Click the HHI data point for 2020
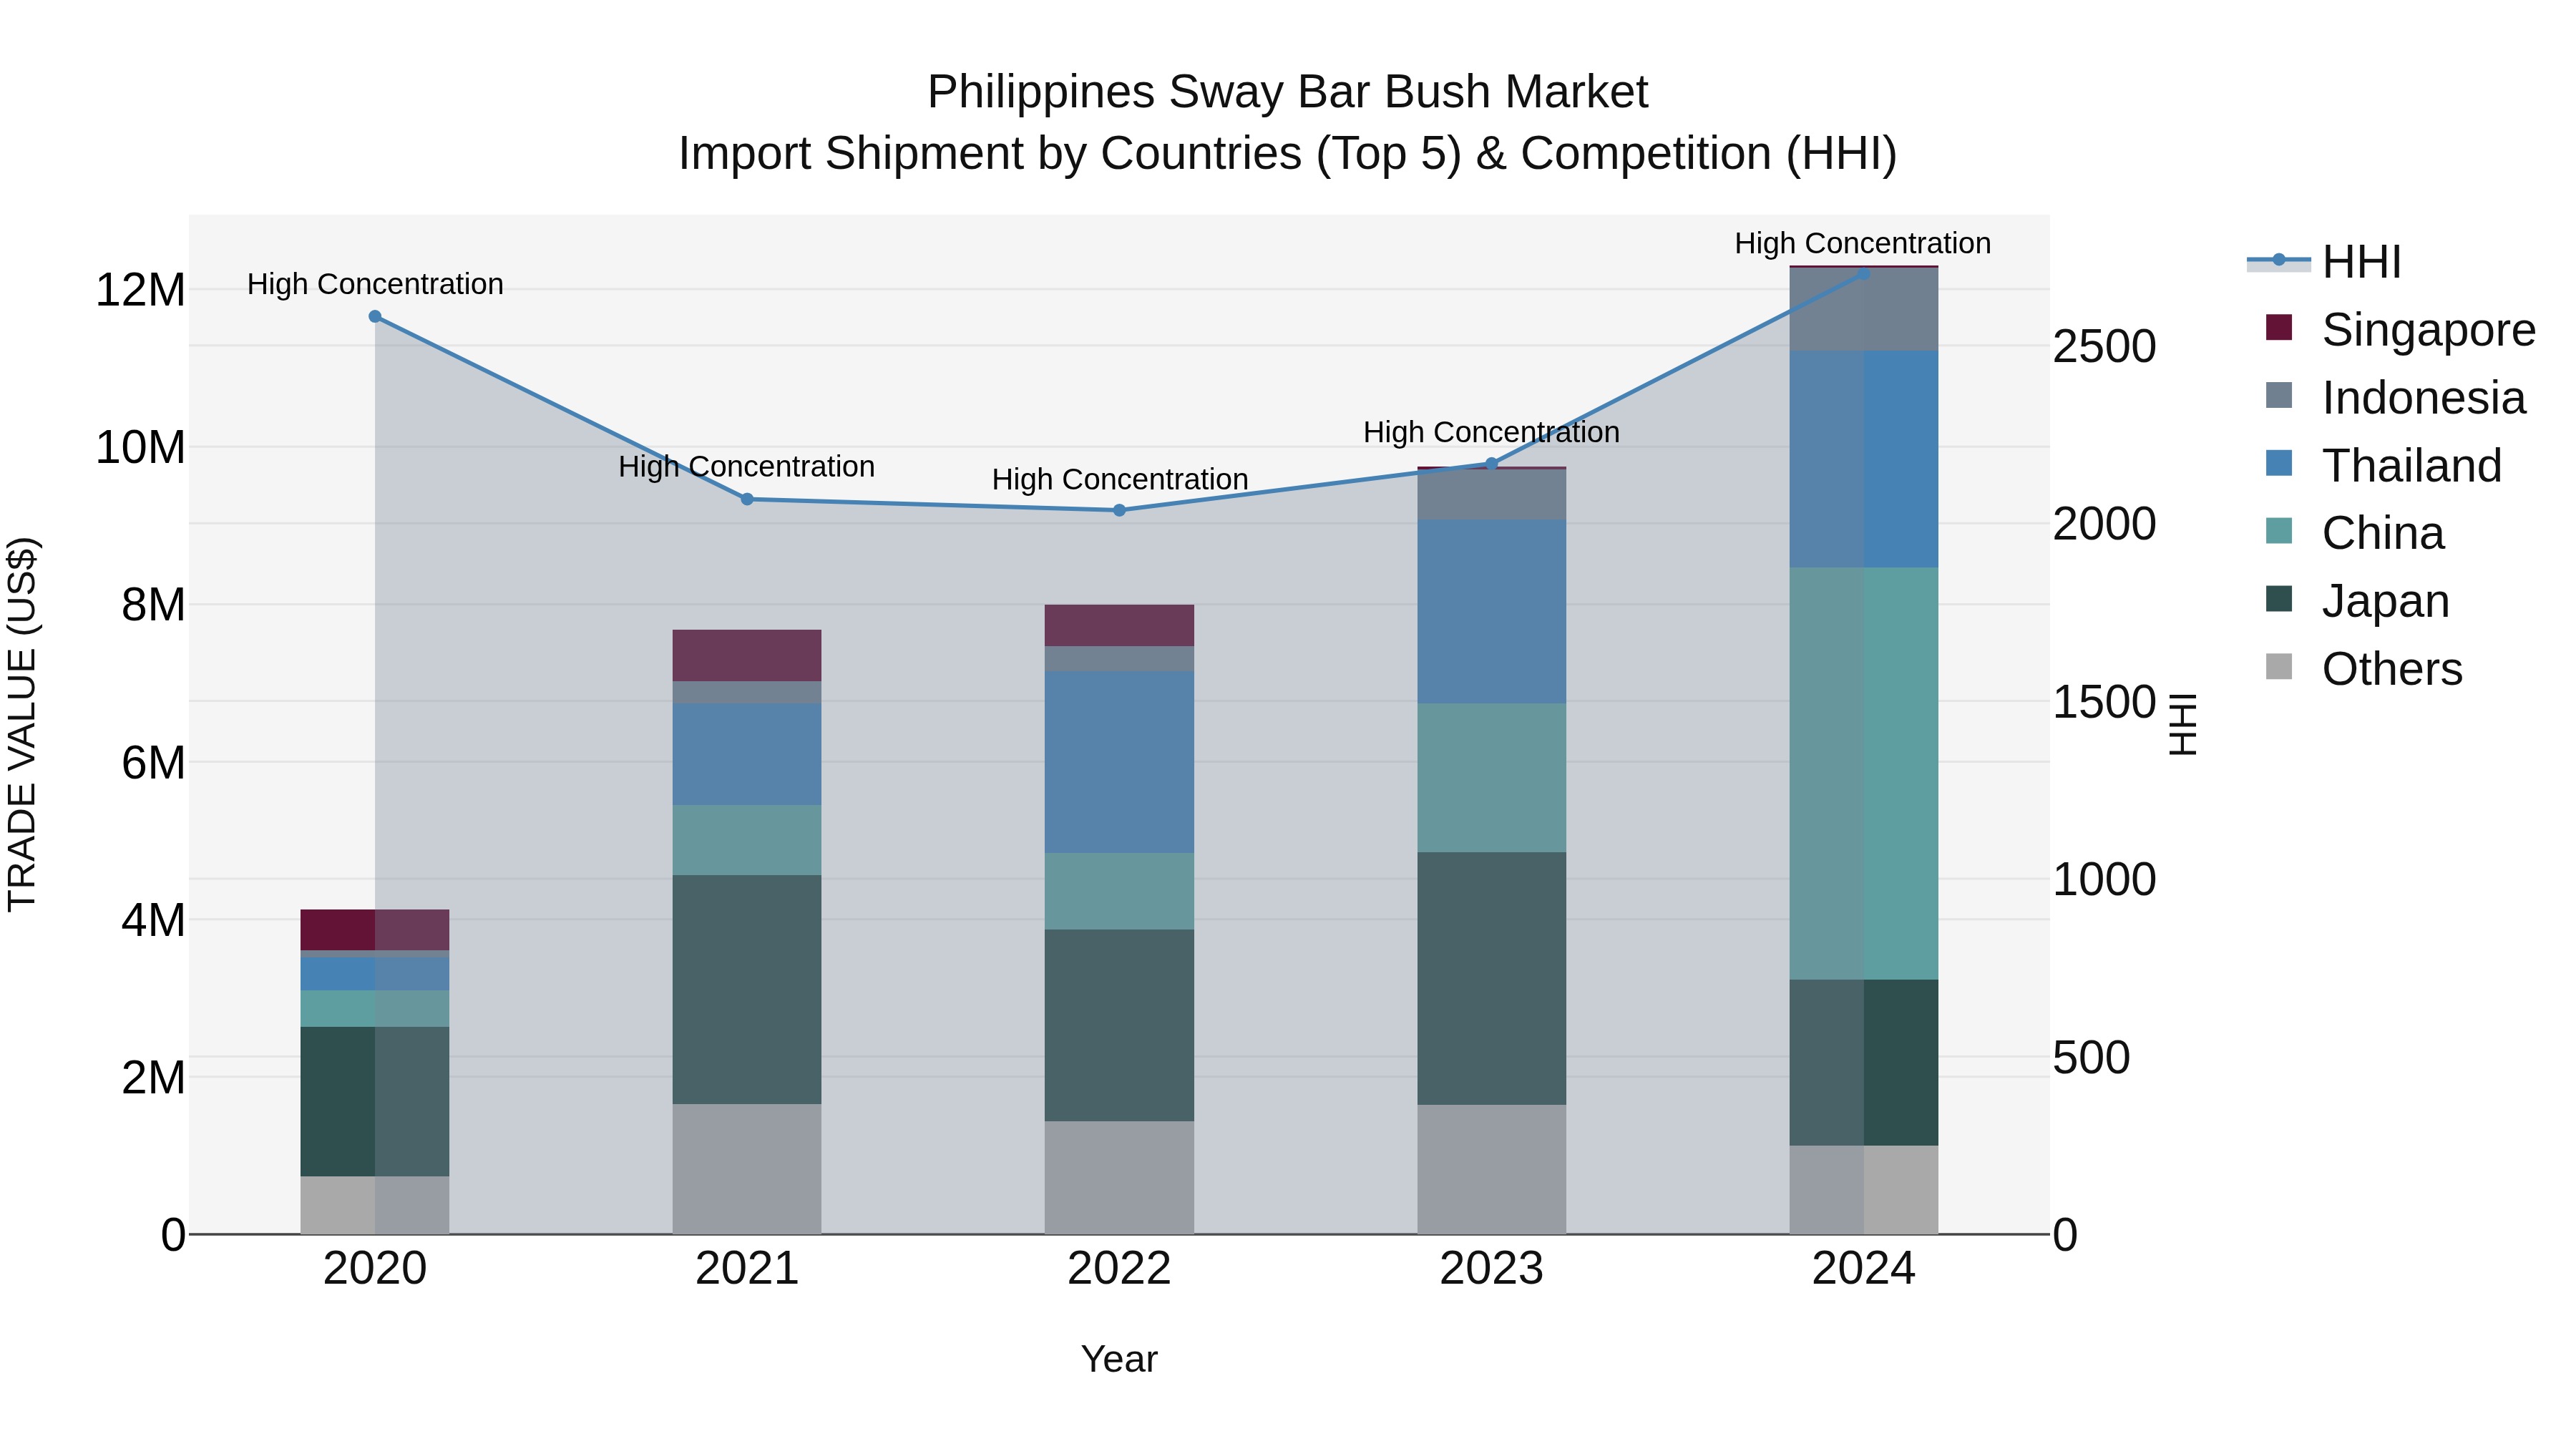The width and height of the screenshot is (2576, 1449). click(x=375, y=316)
